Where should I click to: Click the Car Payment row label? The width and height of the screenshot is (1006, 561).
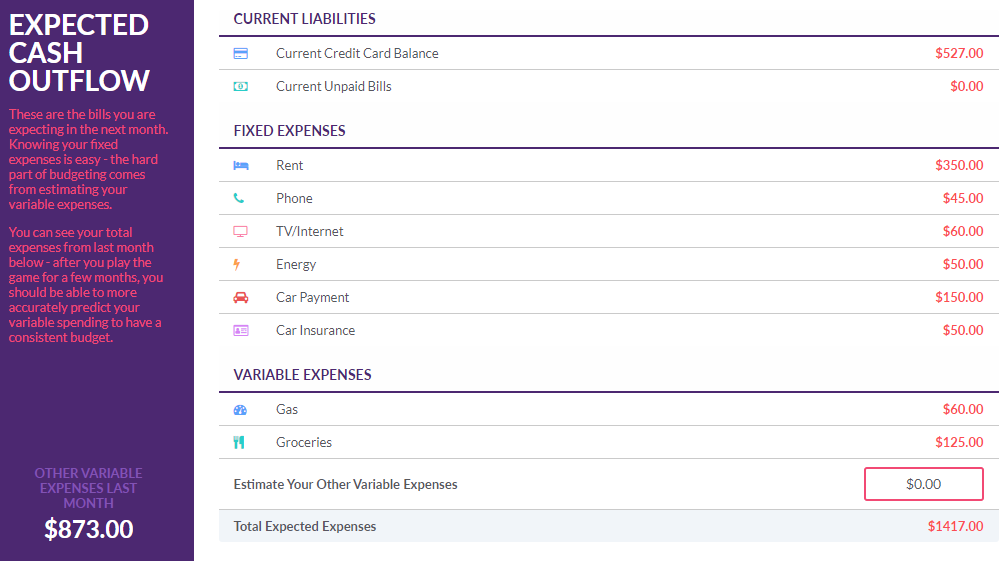[x=312, y=297]
